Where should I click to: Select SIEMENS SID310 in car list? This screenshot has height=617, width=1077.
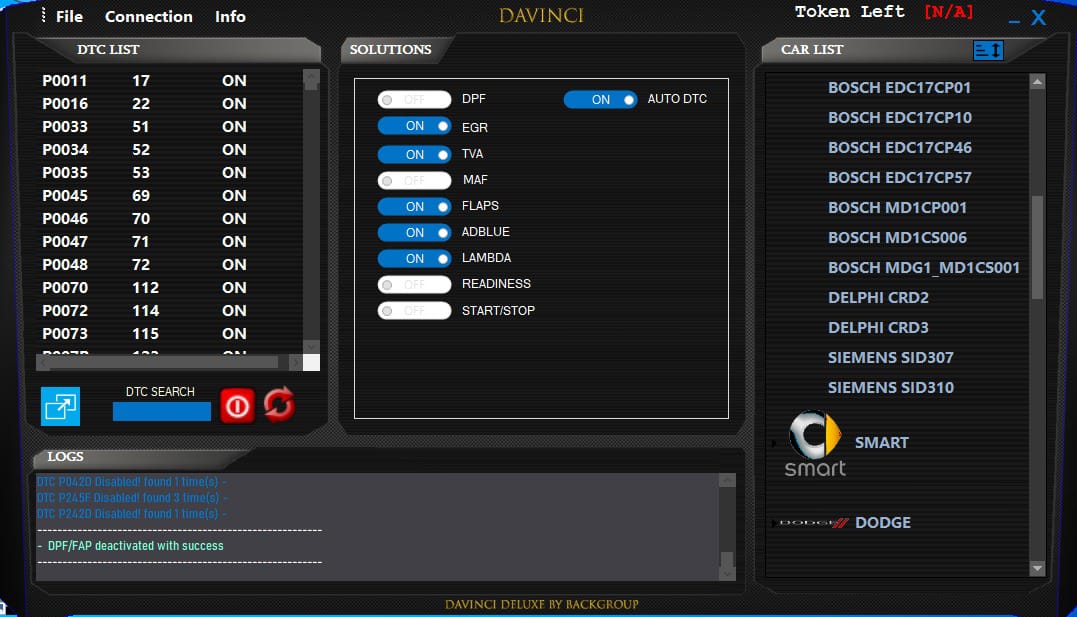(890, 388)
